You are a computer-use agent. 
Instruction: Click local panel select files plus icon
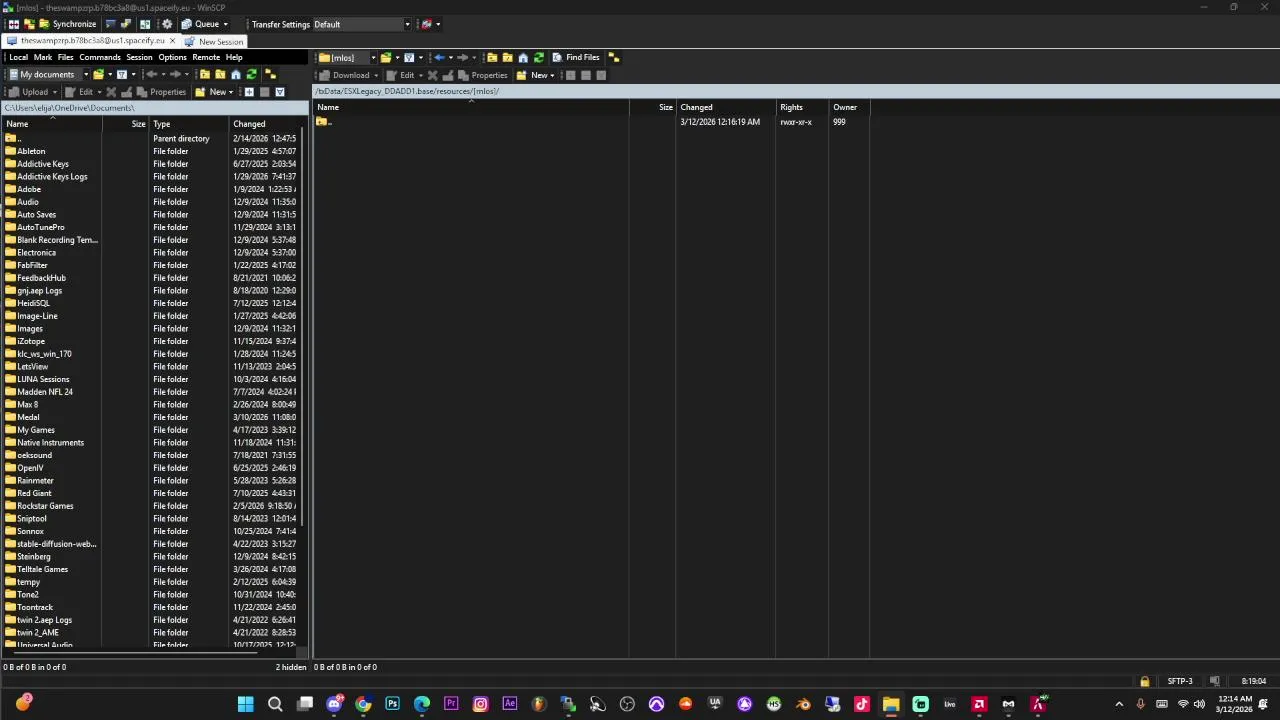(x=249, y=92)
